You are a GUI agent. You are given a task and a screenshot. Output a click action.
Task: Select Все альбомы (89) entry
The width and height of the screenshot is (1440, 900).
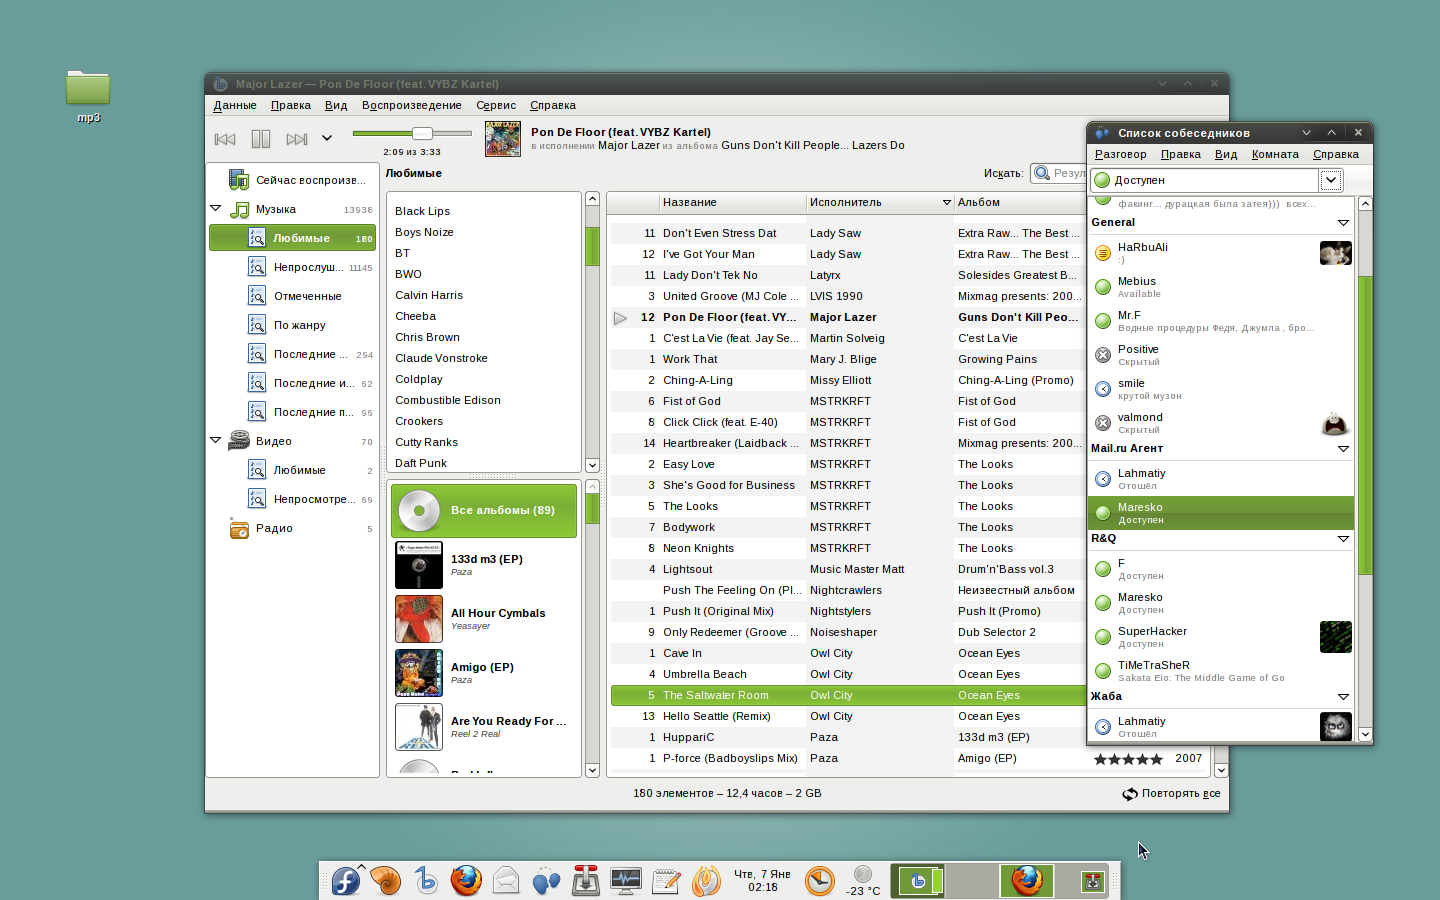pos(484,510)
